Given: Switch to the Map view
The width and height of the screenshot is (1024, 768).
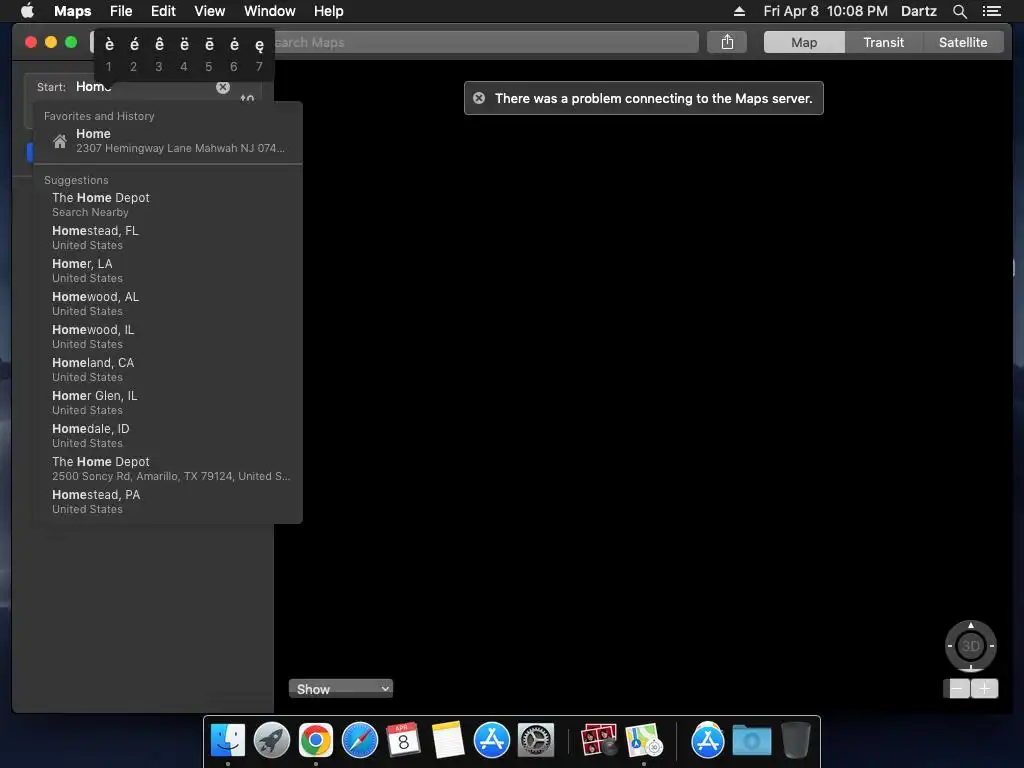Looking at the screenshot, I should click(804, 42).
